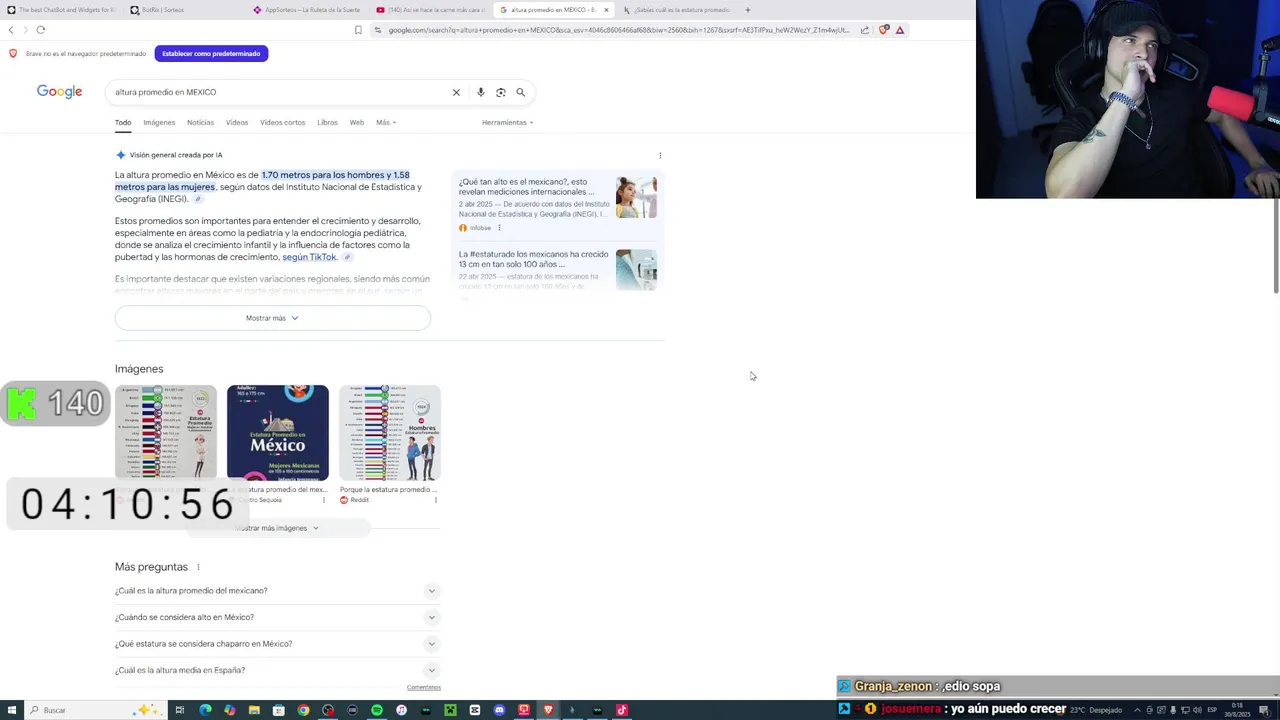Switch to Web results tab
Screen dimensions: 1280x720
tap(357, 122)
